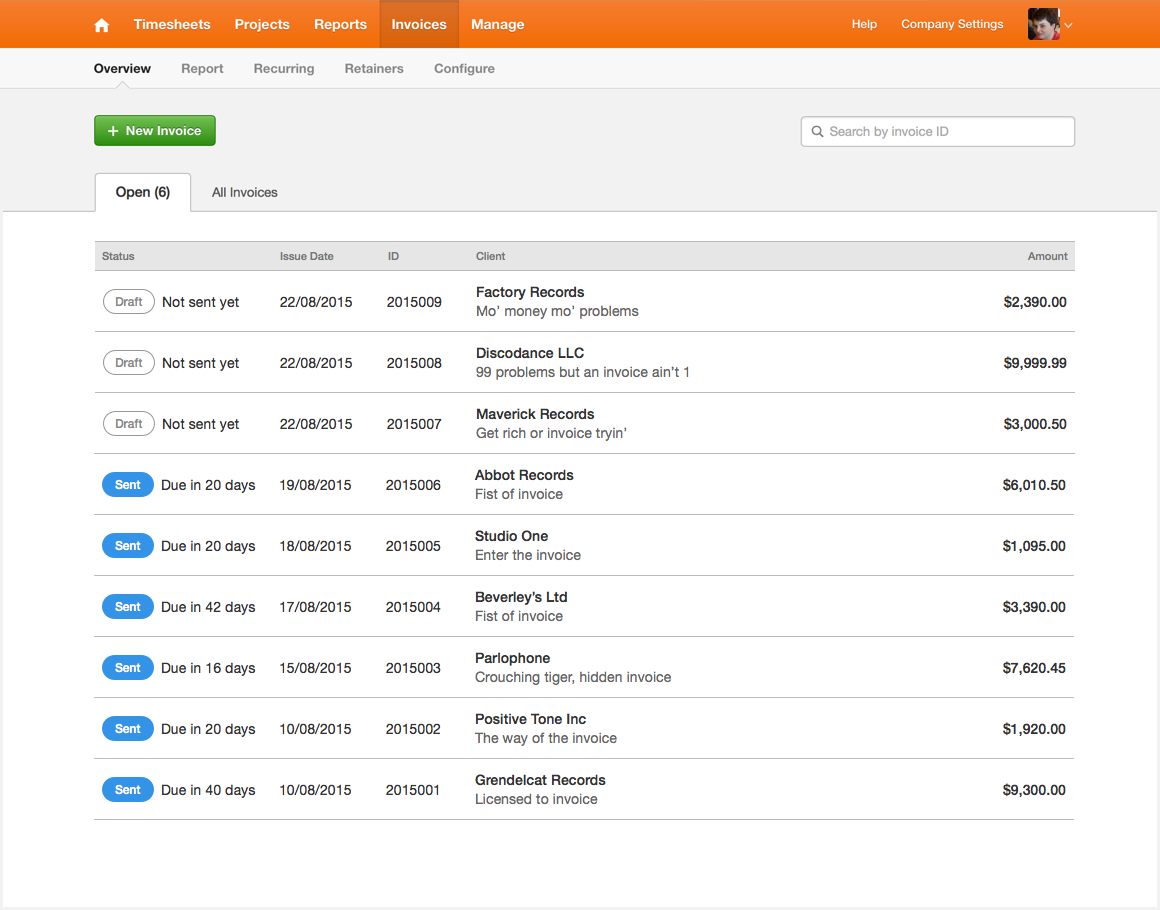1160x910 pixels.
Task: Open Company Settings
Action: tap(952, 24)
